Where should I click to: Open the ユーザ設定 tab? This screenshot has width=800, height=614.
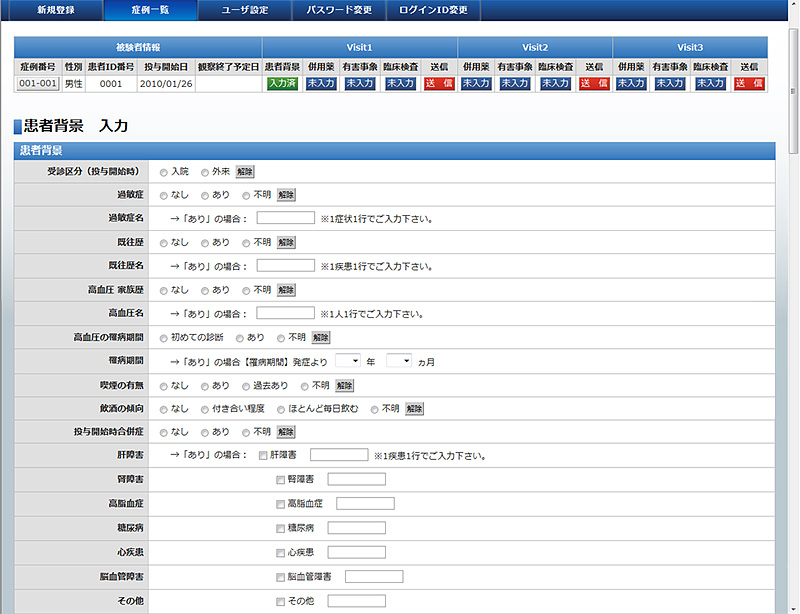[x=245, y=11]
